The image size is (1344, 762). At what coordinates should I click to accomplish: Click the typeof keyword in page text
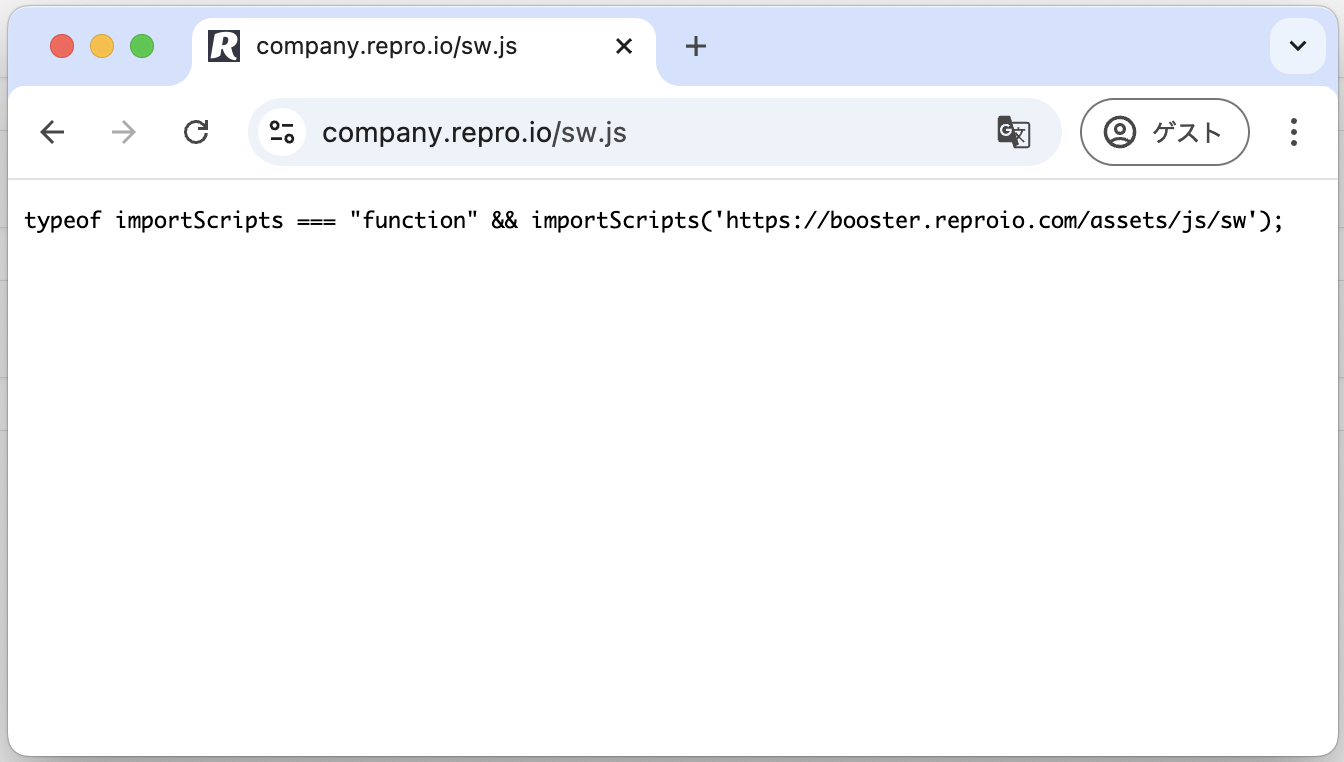(63, 220)
